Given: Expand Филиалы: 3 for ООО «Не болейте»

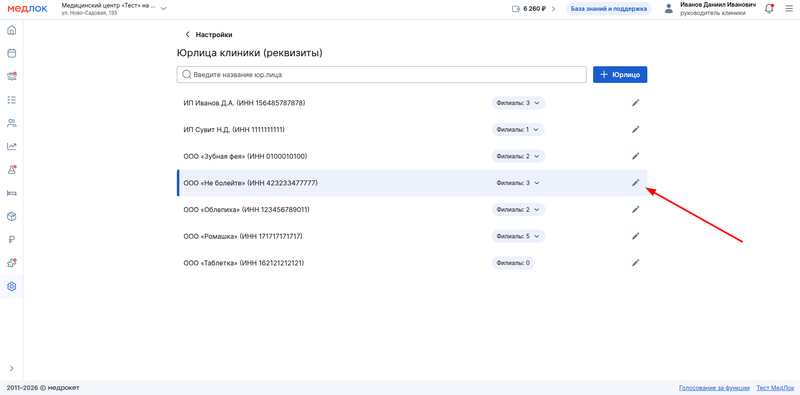Looking at the screenshot, I should [518, 183].
